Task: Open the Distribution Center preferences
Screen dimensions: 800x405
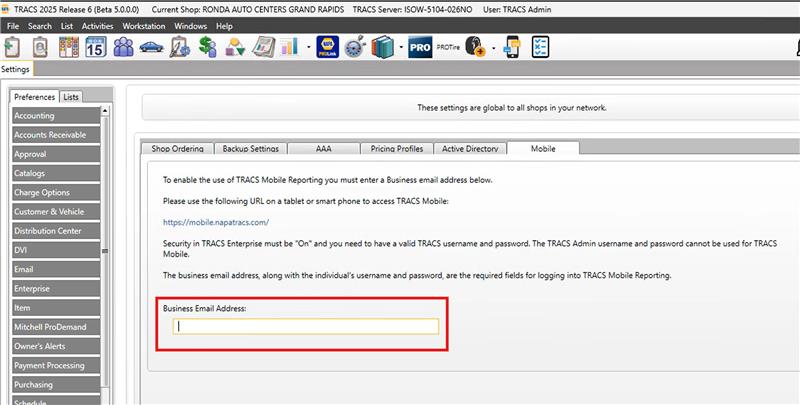Action: click(x=56, y=231)
